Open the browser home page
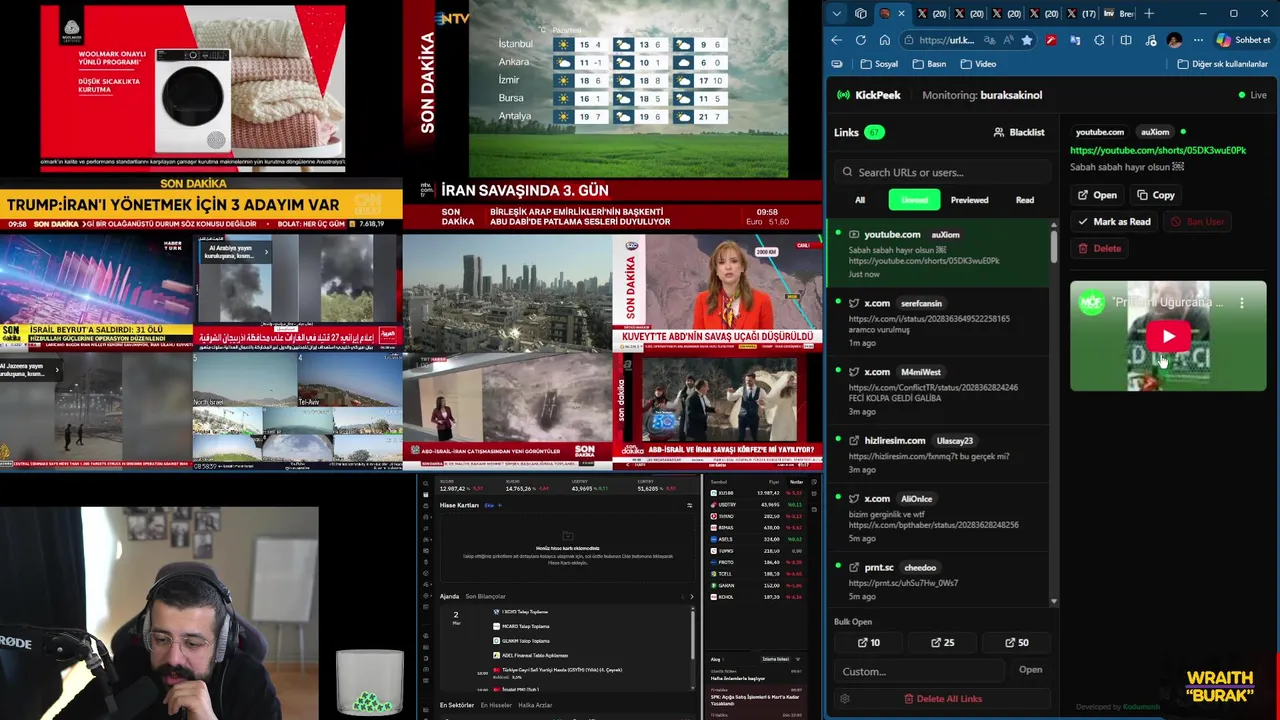Screen dimensions: 1280x720 (x=884, y=40)
